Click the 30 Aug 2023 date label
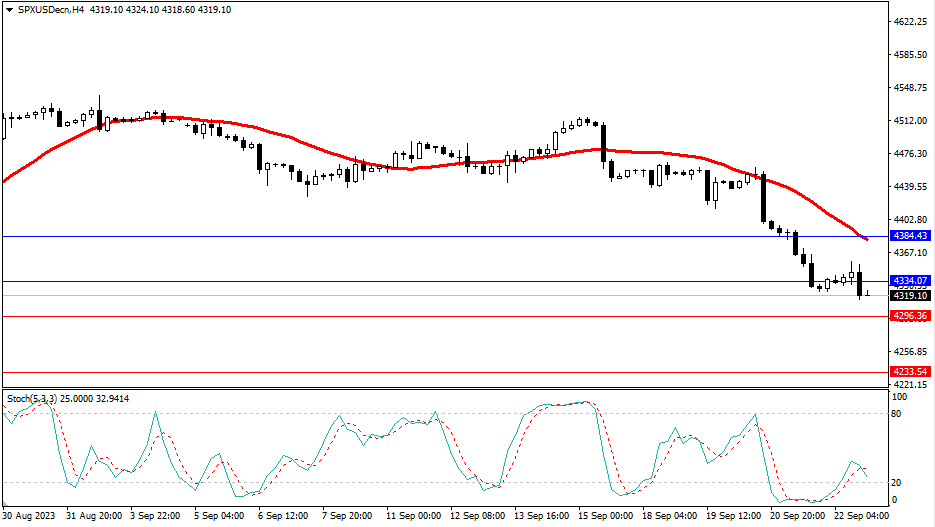 [30, 516]
